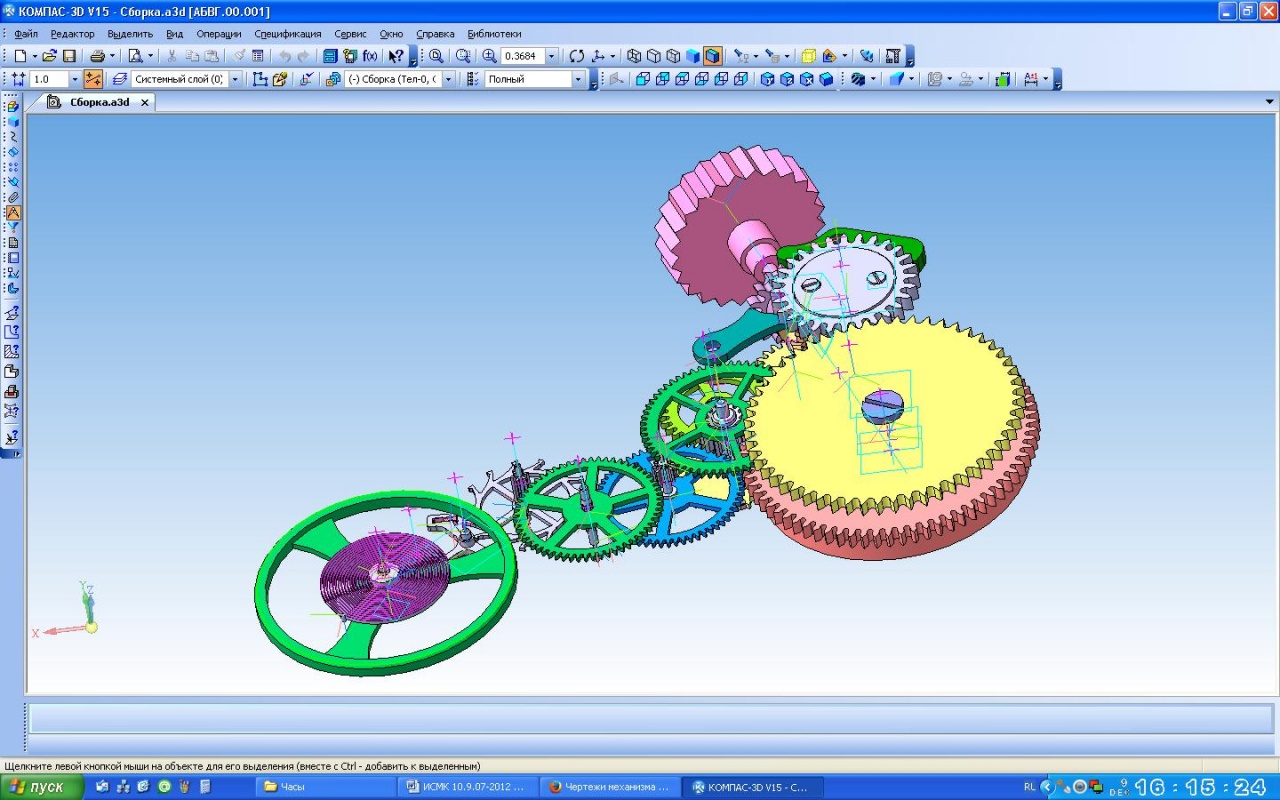Select the filter funnel icon in left sidebar
The image size is (1280, 800).
pyautogui.click(x=13, y=227)
